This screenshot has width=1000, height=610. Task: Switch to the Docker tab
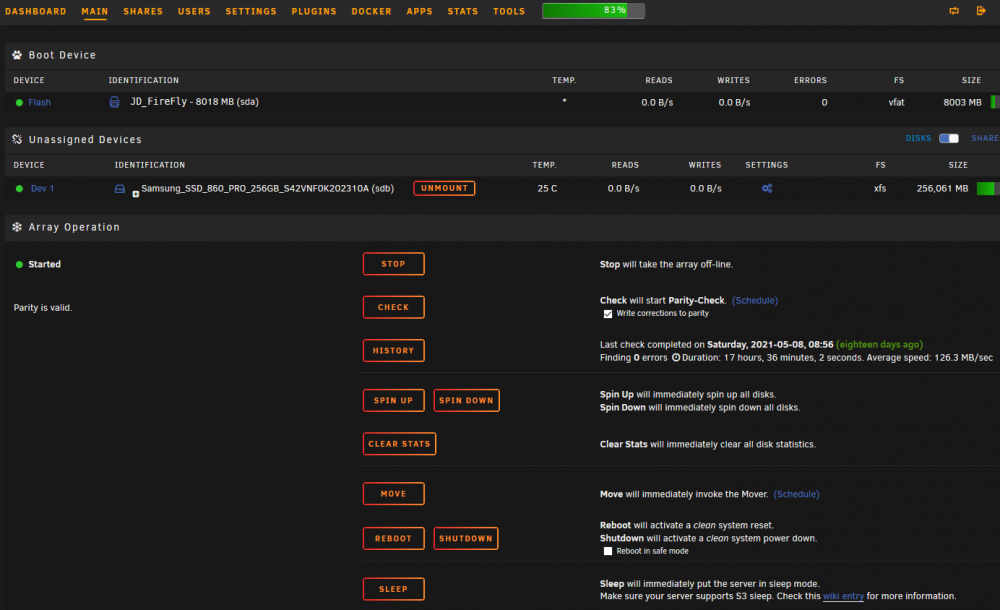click(371, 11)
